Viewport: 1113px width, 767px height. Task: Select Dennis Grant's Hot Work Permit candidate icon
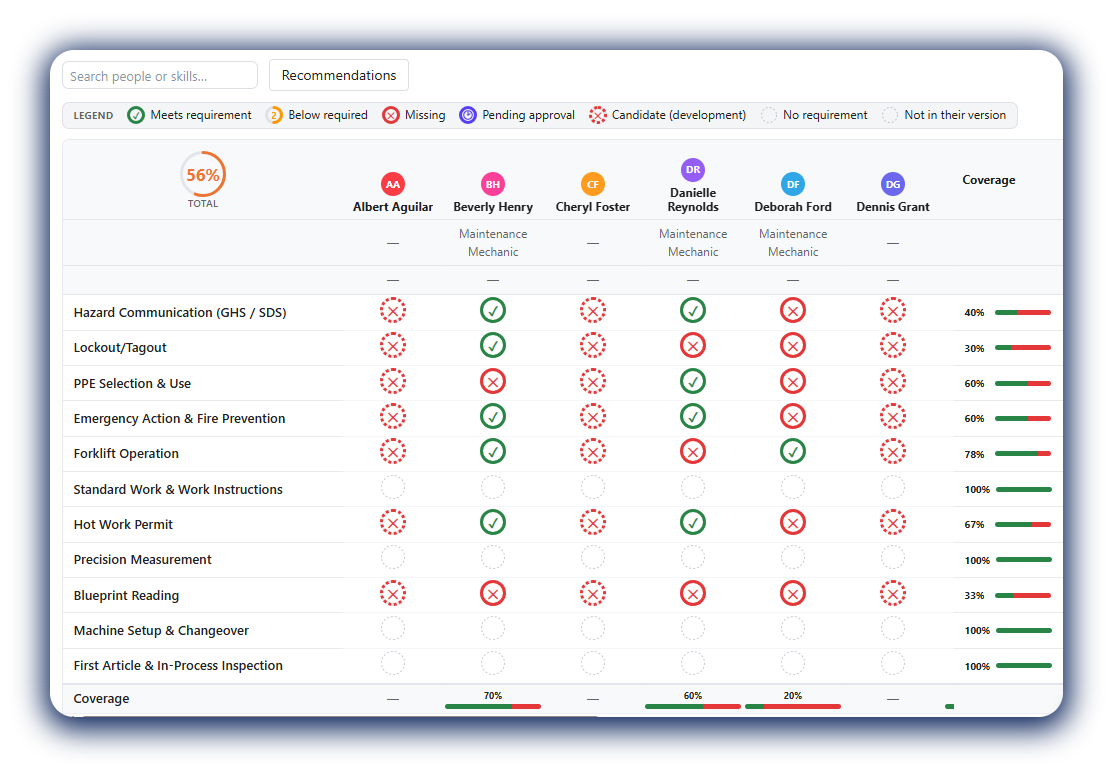click(x=893, y=522)
